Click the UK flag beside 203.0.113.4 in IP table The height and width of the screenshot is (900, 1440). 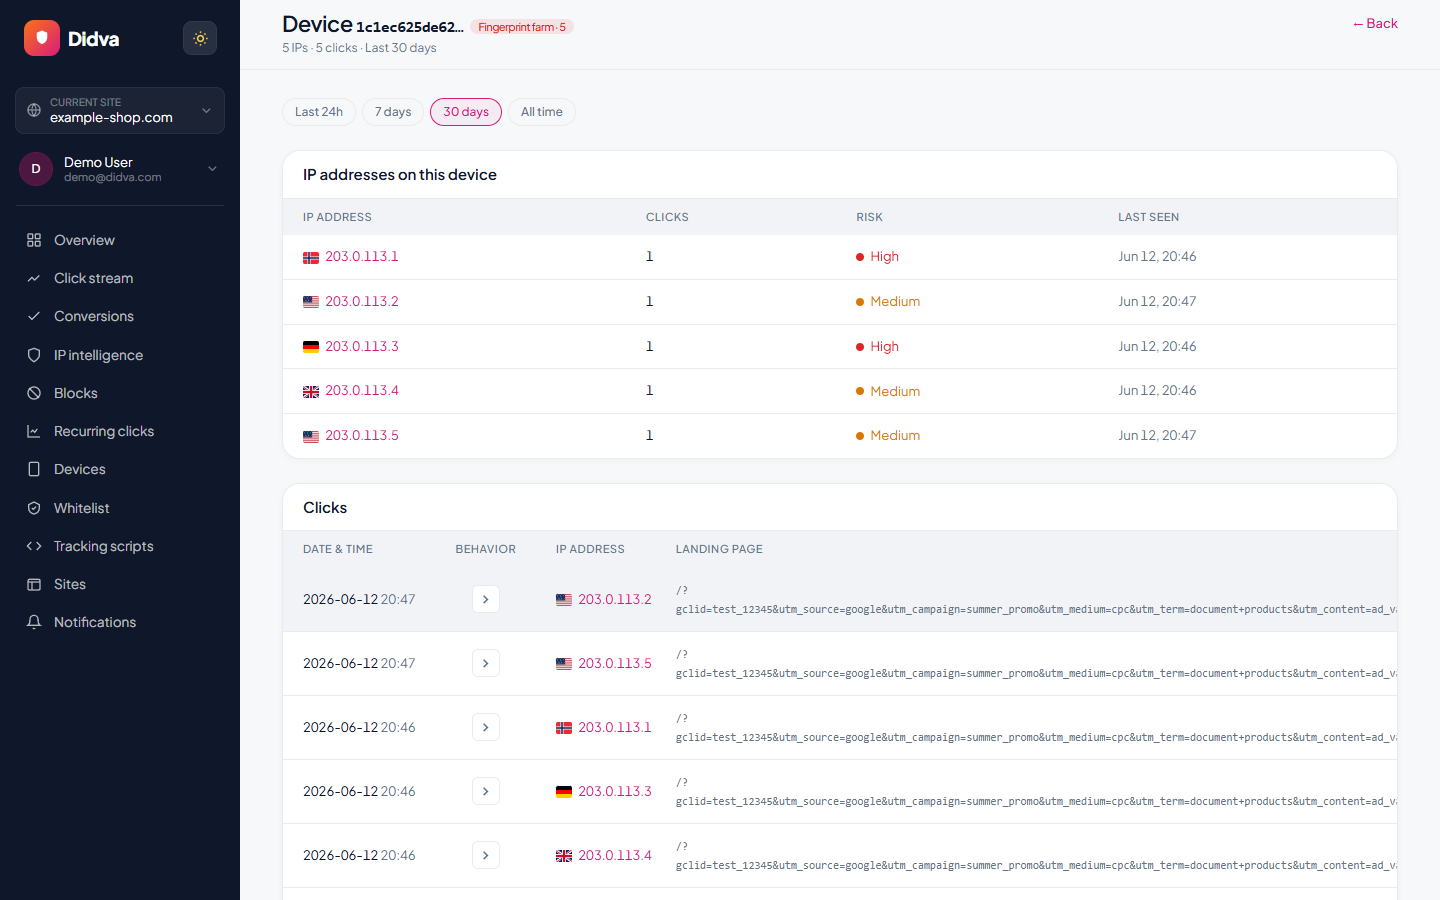311,392
